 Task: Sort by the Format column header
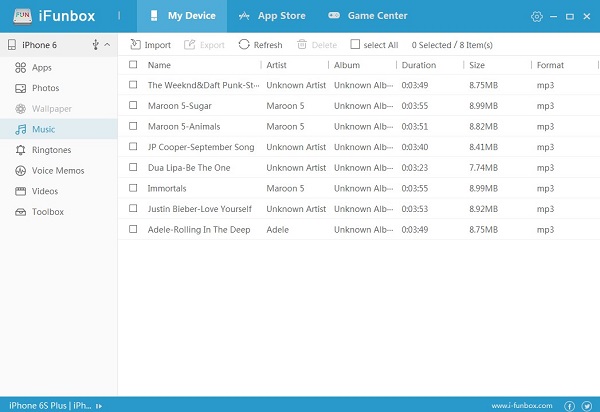point(550,65)
